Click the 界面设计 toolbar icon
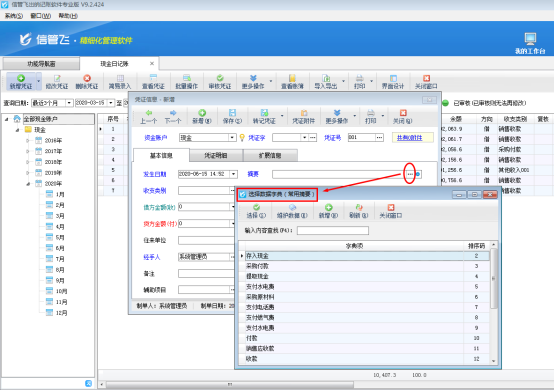Screen dimensions: 554x390 pos(393,82)
